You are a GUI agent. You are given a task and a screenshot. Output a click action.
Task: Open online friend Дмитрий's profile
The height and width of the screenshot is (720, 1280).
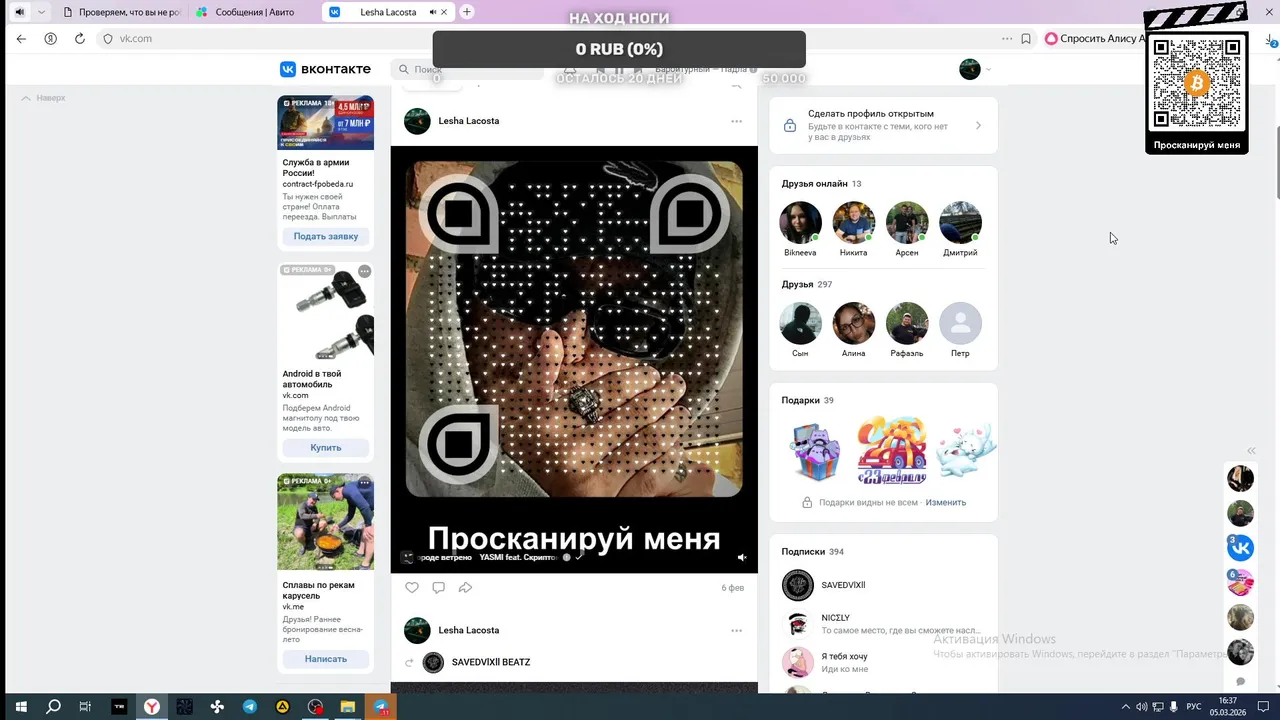click(960, 223)
